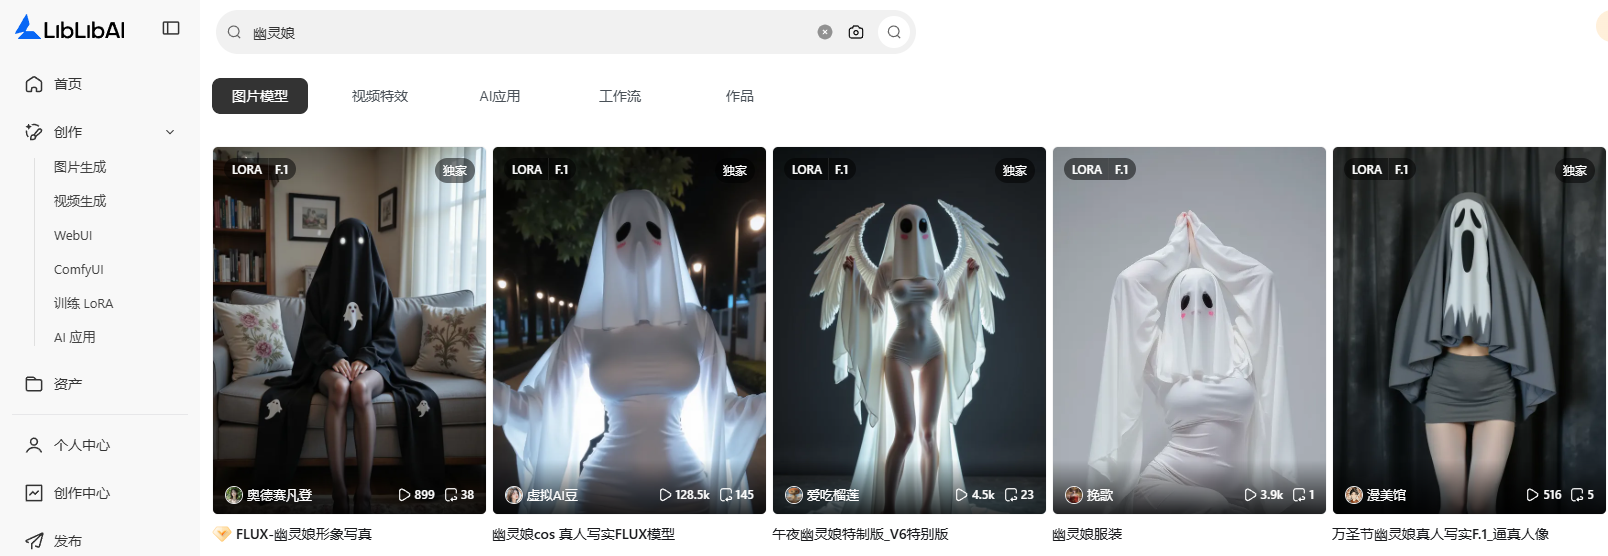Image resolution: width=1608 pixels, height=556 pixels.
Task: Switch to 工作流 tab
Action: (x=620, y=96)
